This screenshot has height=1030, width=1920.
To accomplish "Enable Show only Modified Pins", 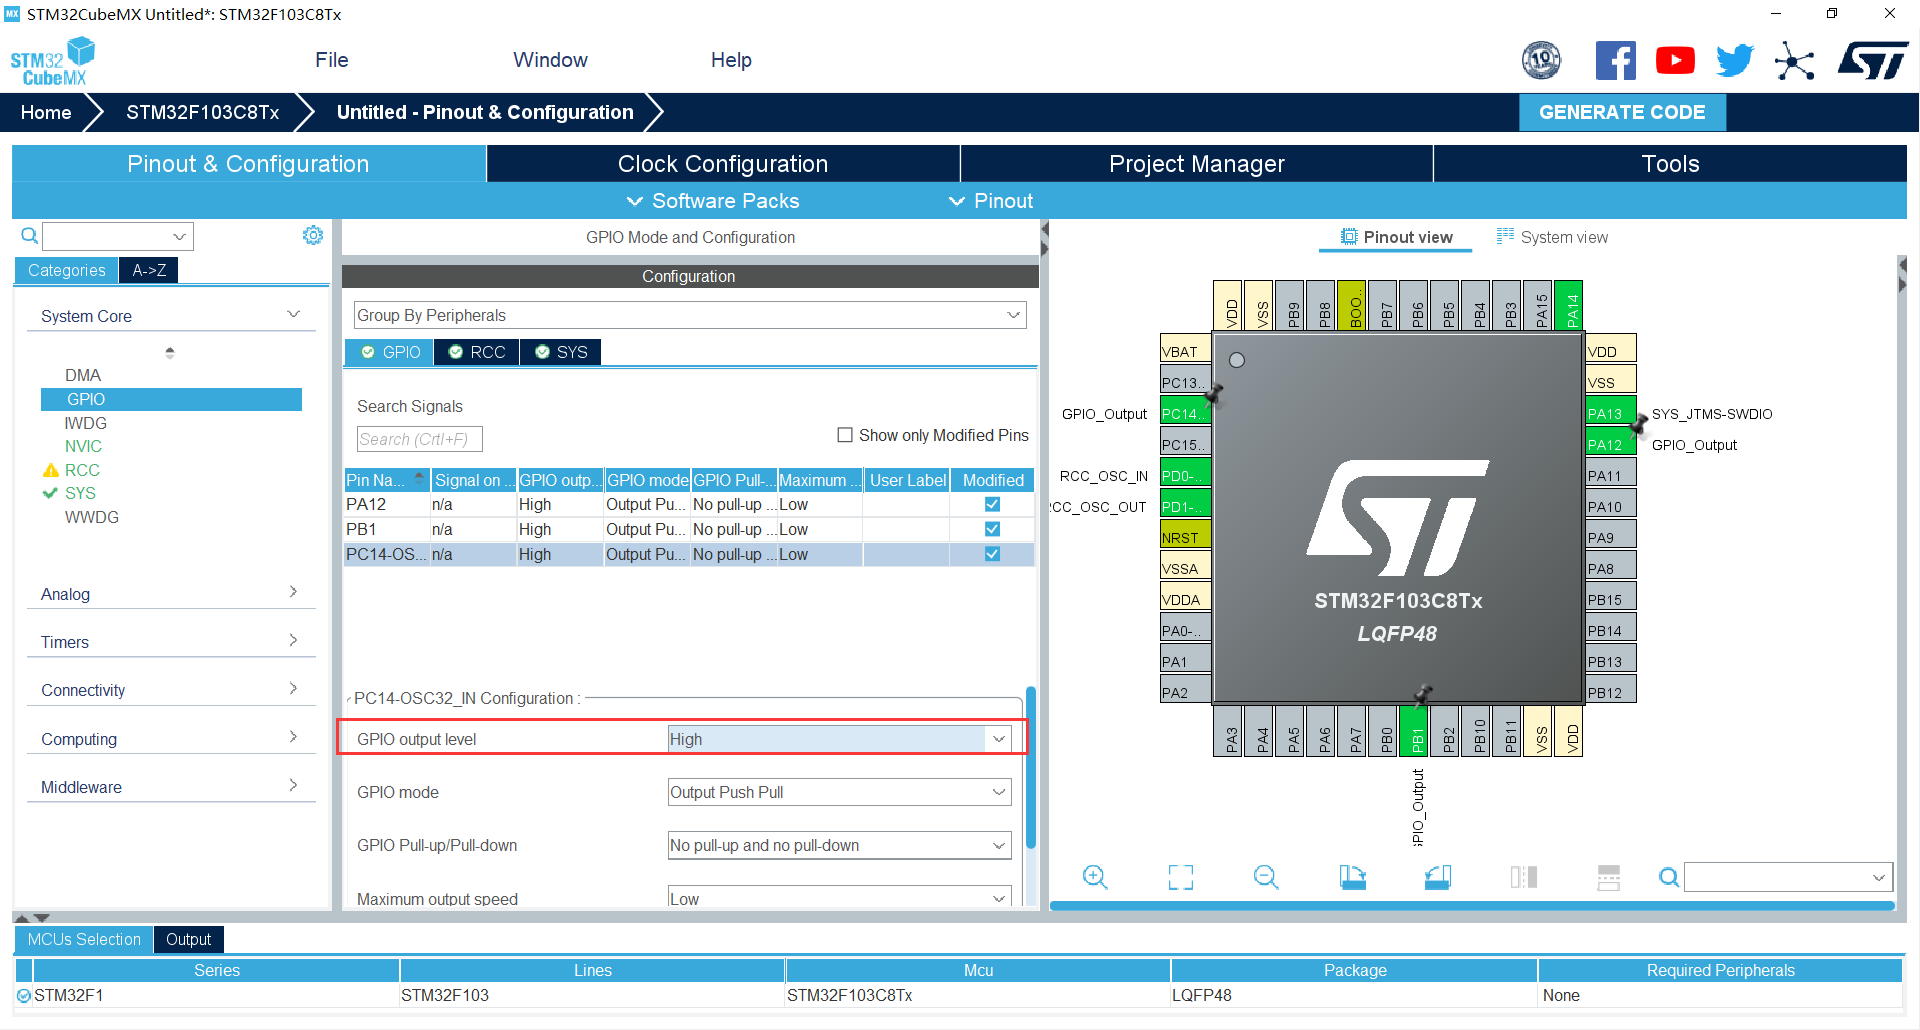I will pyautogui.click(x=845, y=435).
